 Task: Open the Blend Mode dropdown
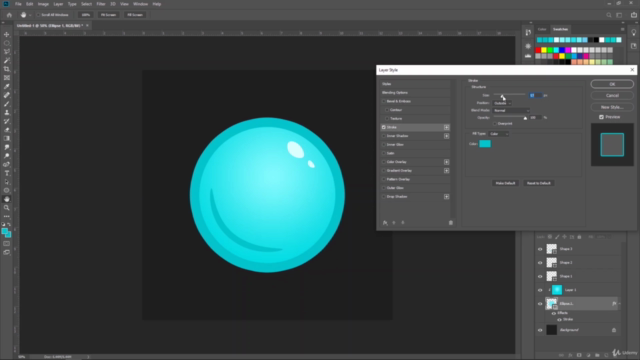point(511,111)
